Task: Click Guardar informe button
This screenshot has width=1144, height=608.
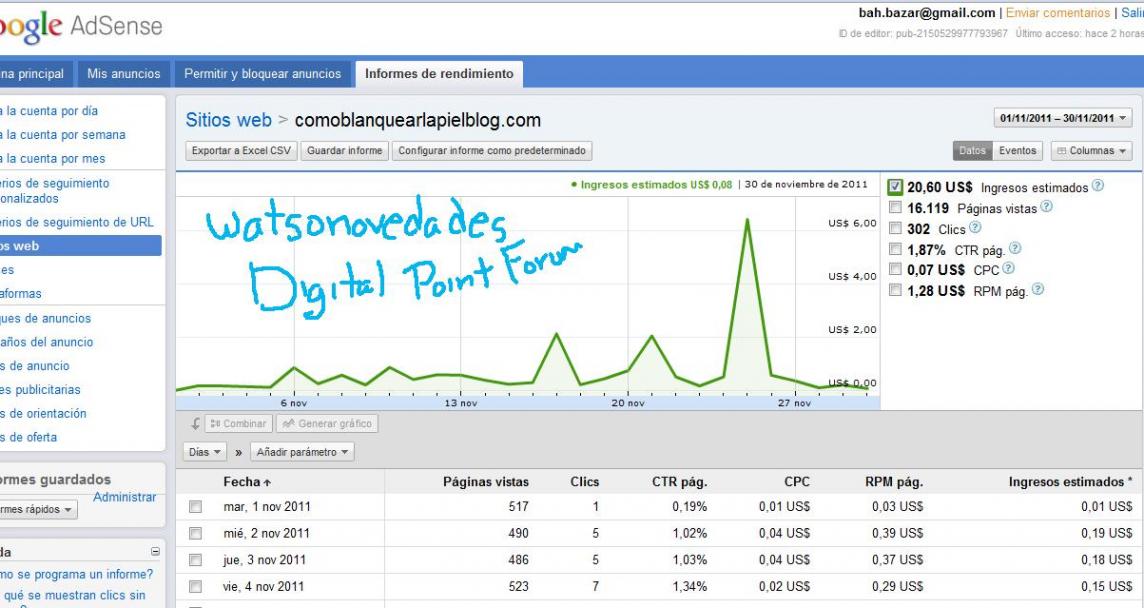Action: 344,150
